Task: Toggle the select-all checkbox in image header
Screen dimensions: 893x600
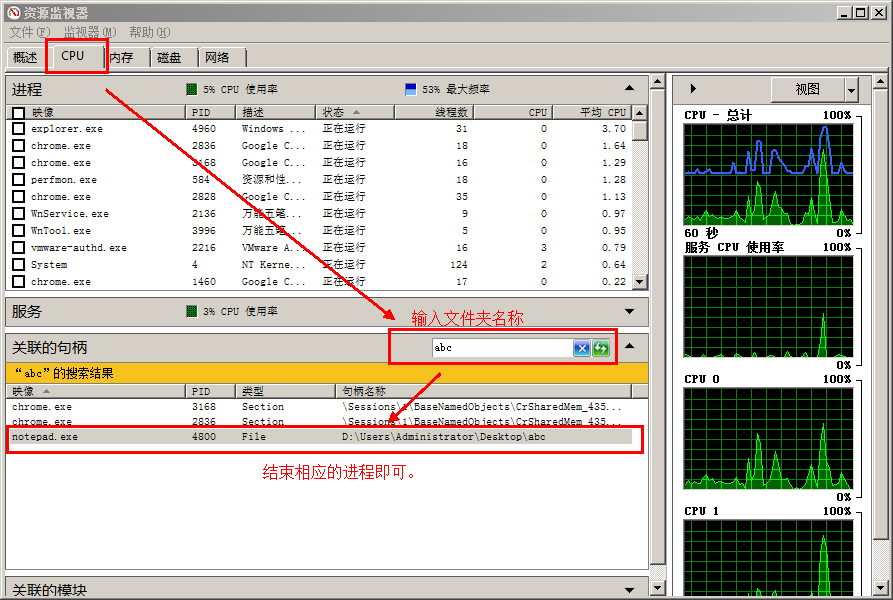Action: [x=18, y=113]
